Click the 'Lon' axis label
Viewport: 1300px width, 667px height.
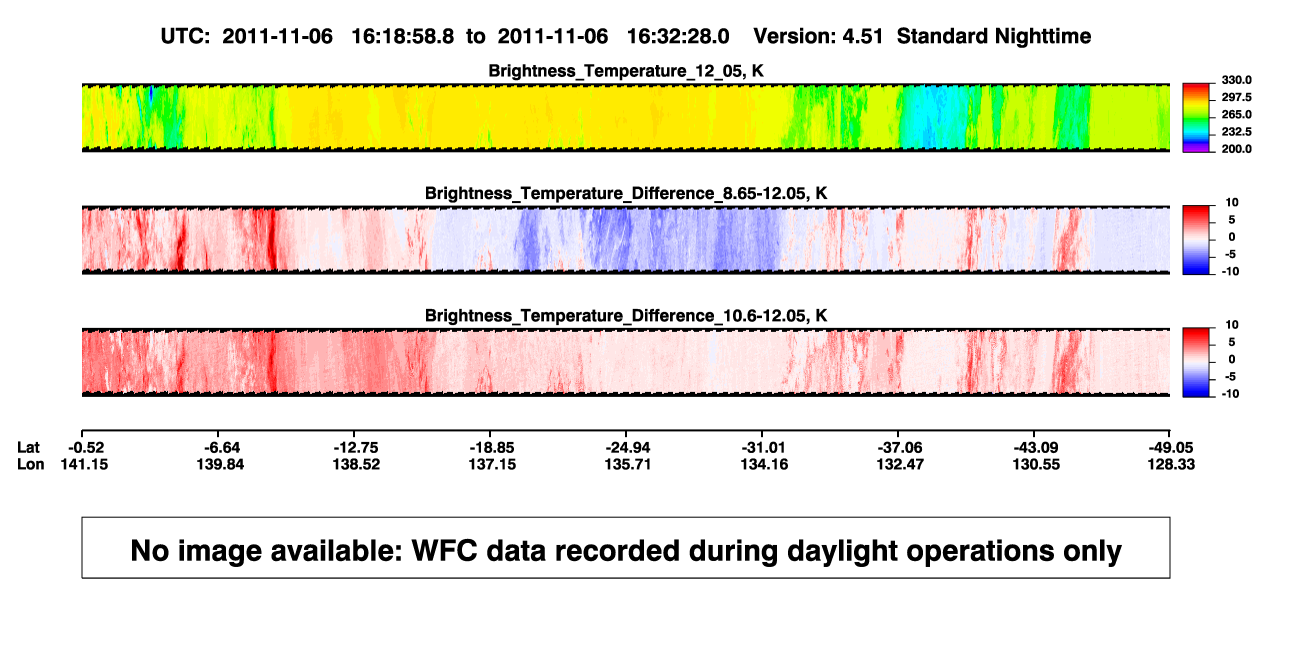30,465
